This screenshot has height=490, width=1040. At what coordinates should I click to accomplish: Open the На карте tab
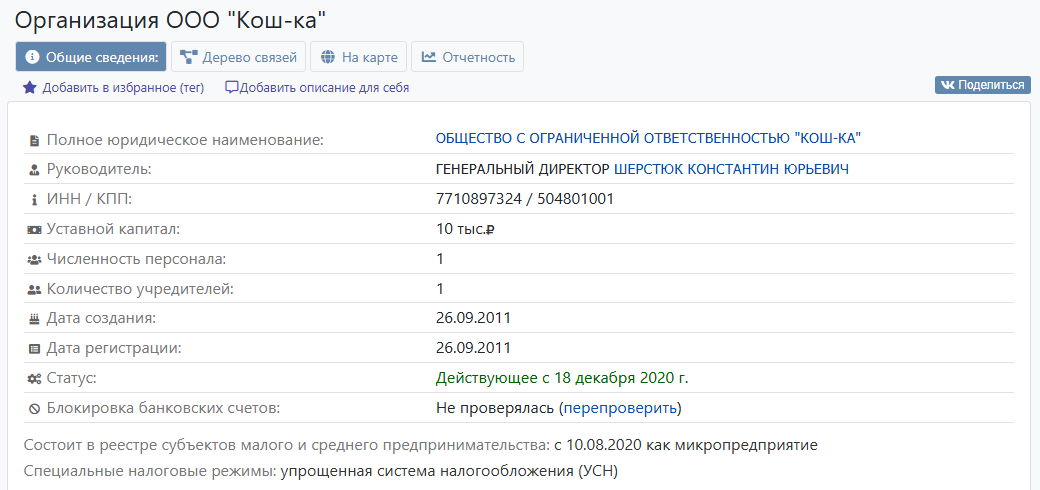[358, 57]
